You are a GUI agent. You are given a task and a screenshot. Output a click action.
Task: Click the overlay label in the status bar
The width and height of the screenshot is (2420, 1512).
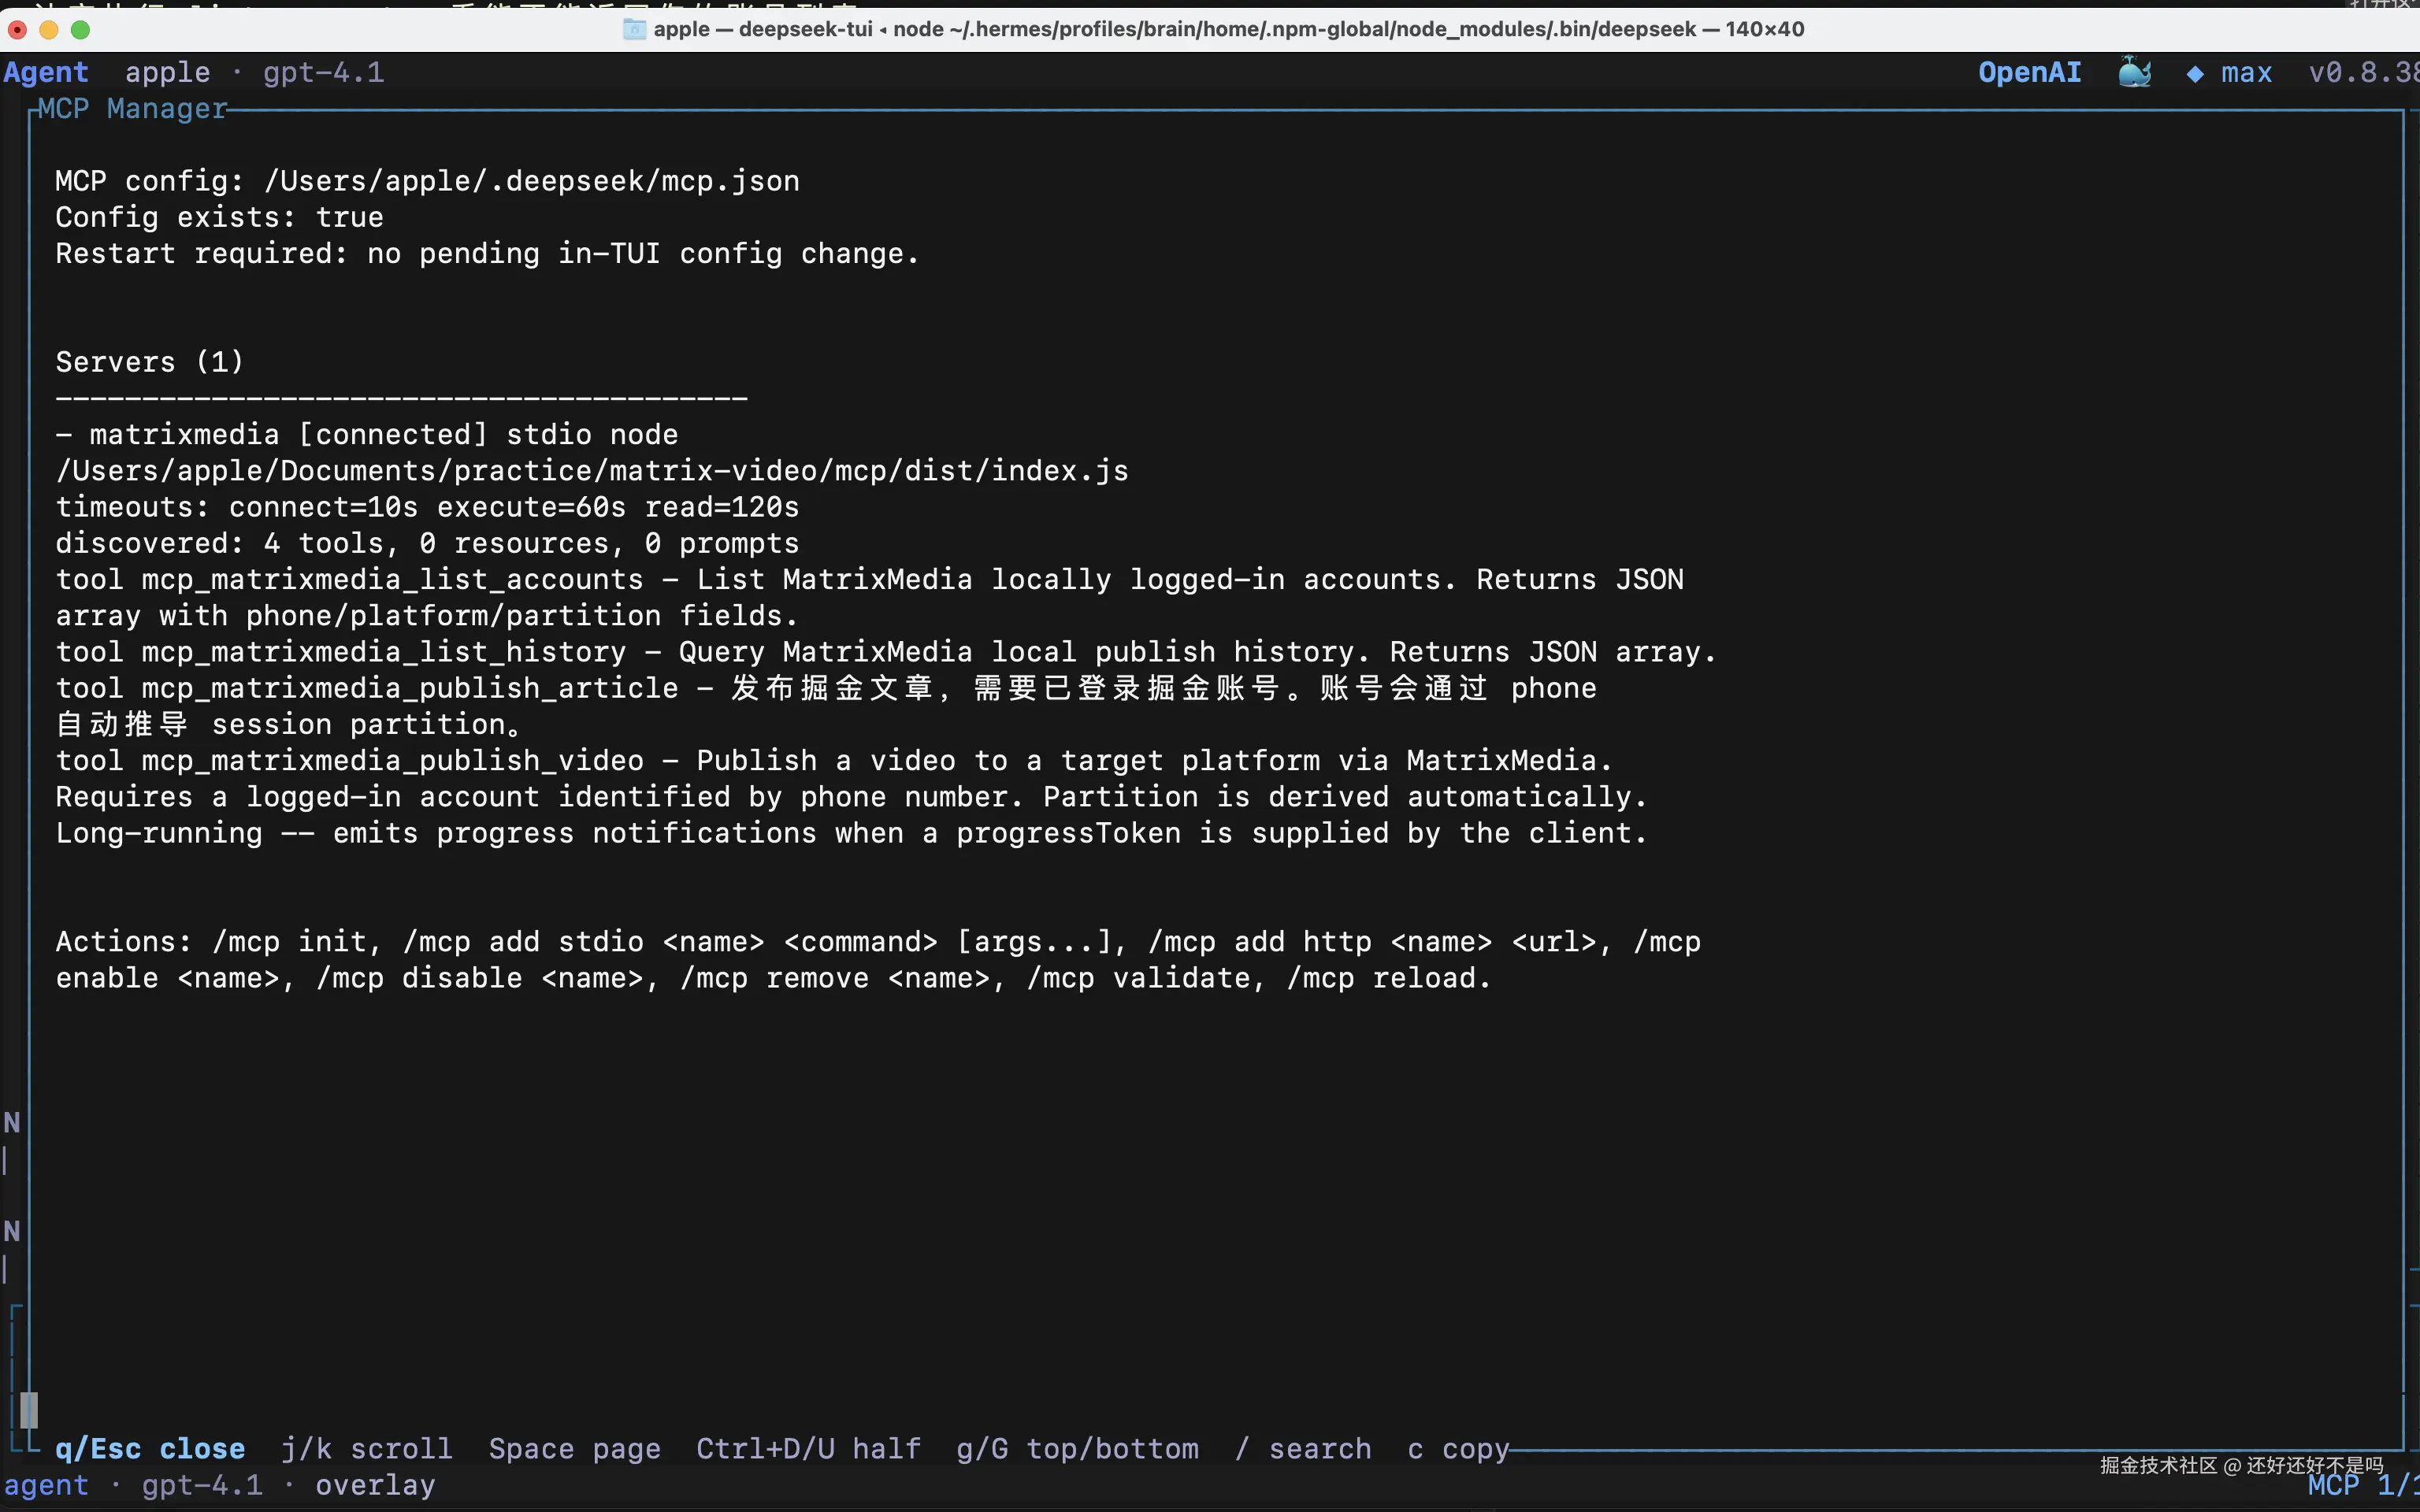(x=376, y=1486)
